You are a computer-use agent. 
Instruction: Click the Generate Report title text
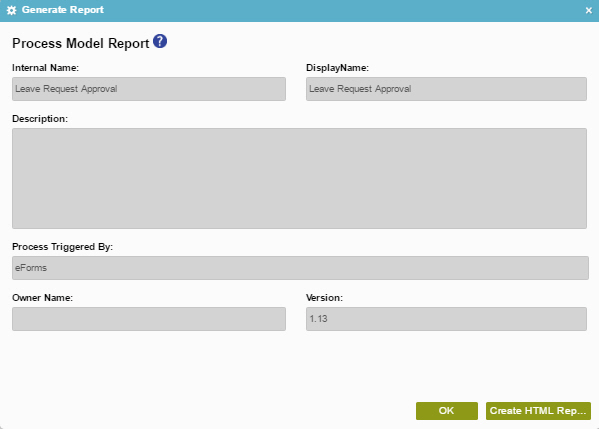(63, 10)
